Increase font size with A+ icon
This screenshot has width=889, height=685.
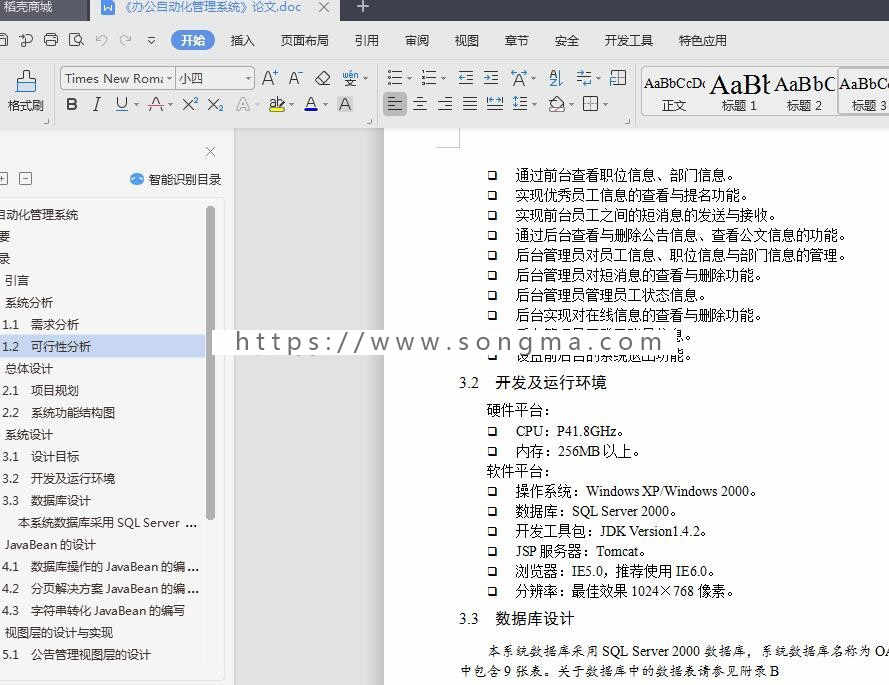coord(269,78)
